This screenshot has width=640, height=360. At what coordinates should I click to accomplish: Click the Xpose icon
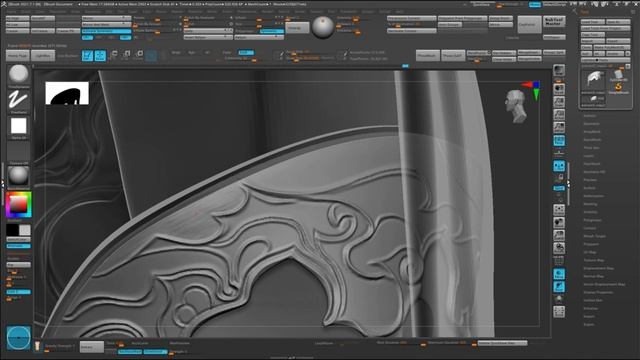pos(559,312)
